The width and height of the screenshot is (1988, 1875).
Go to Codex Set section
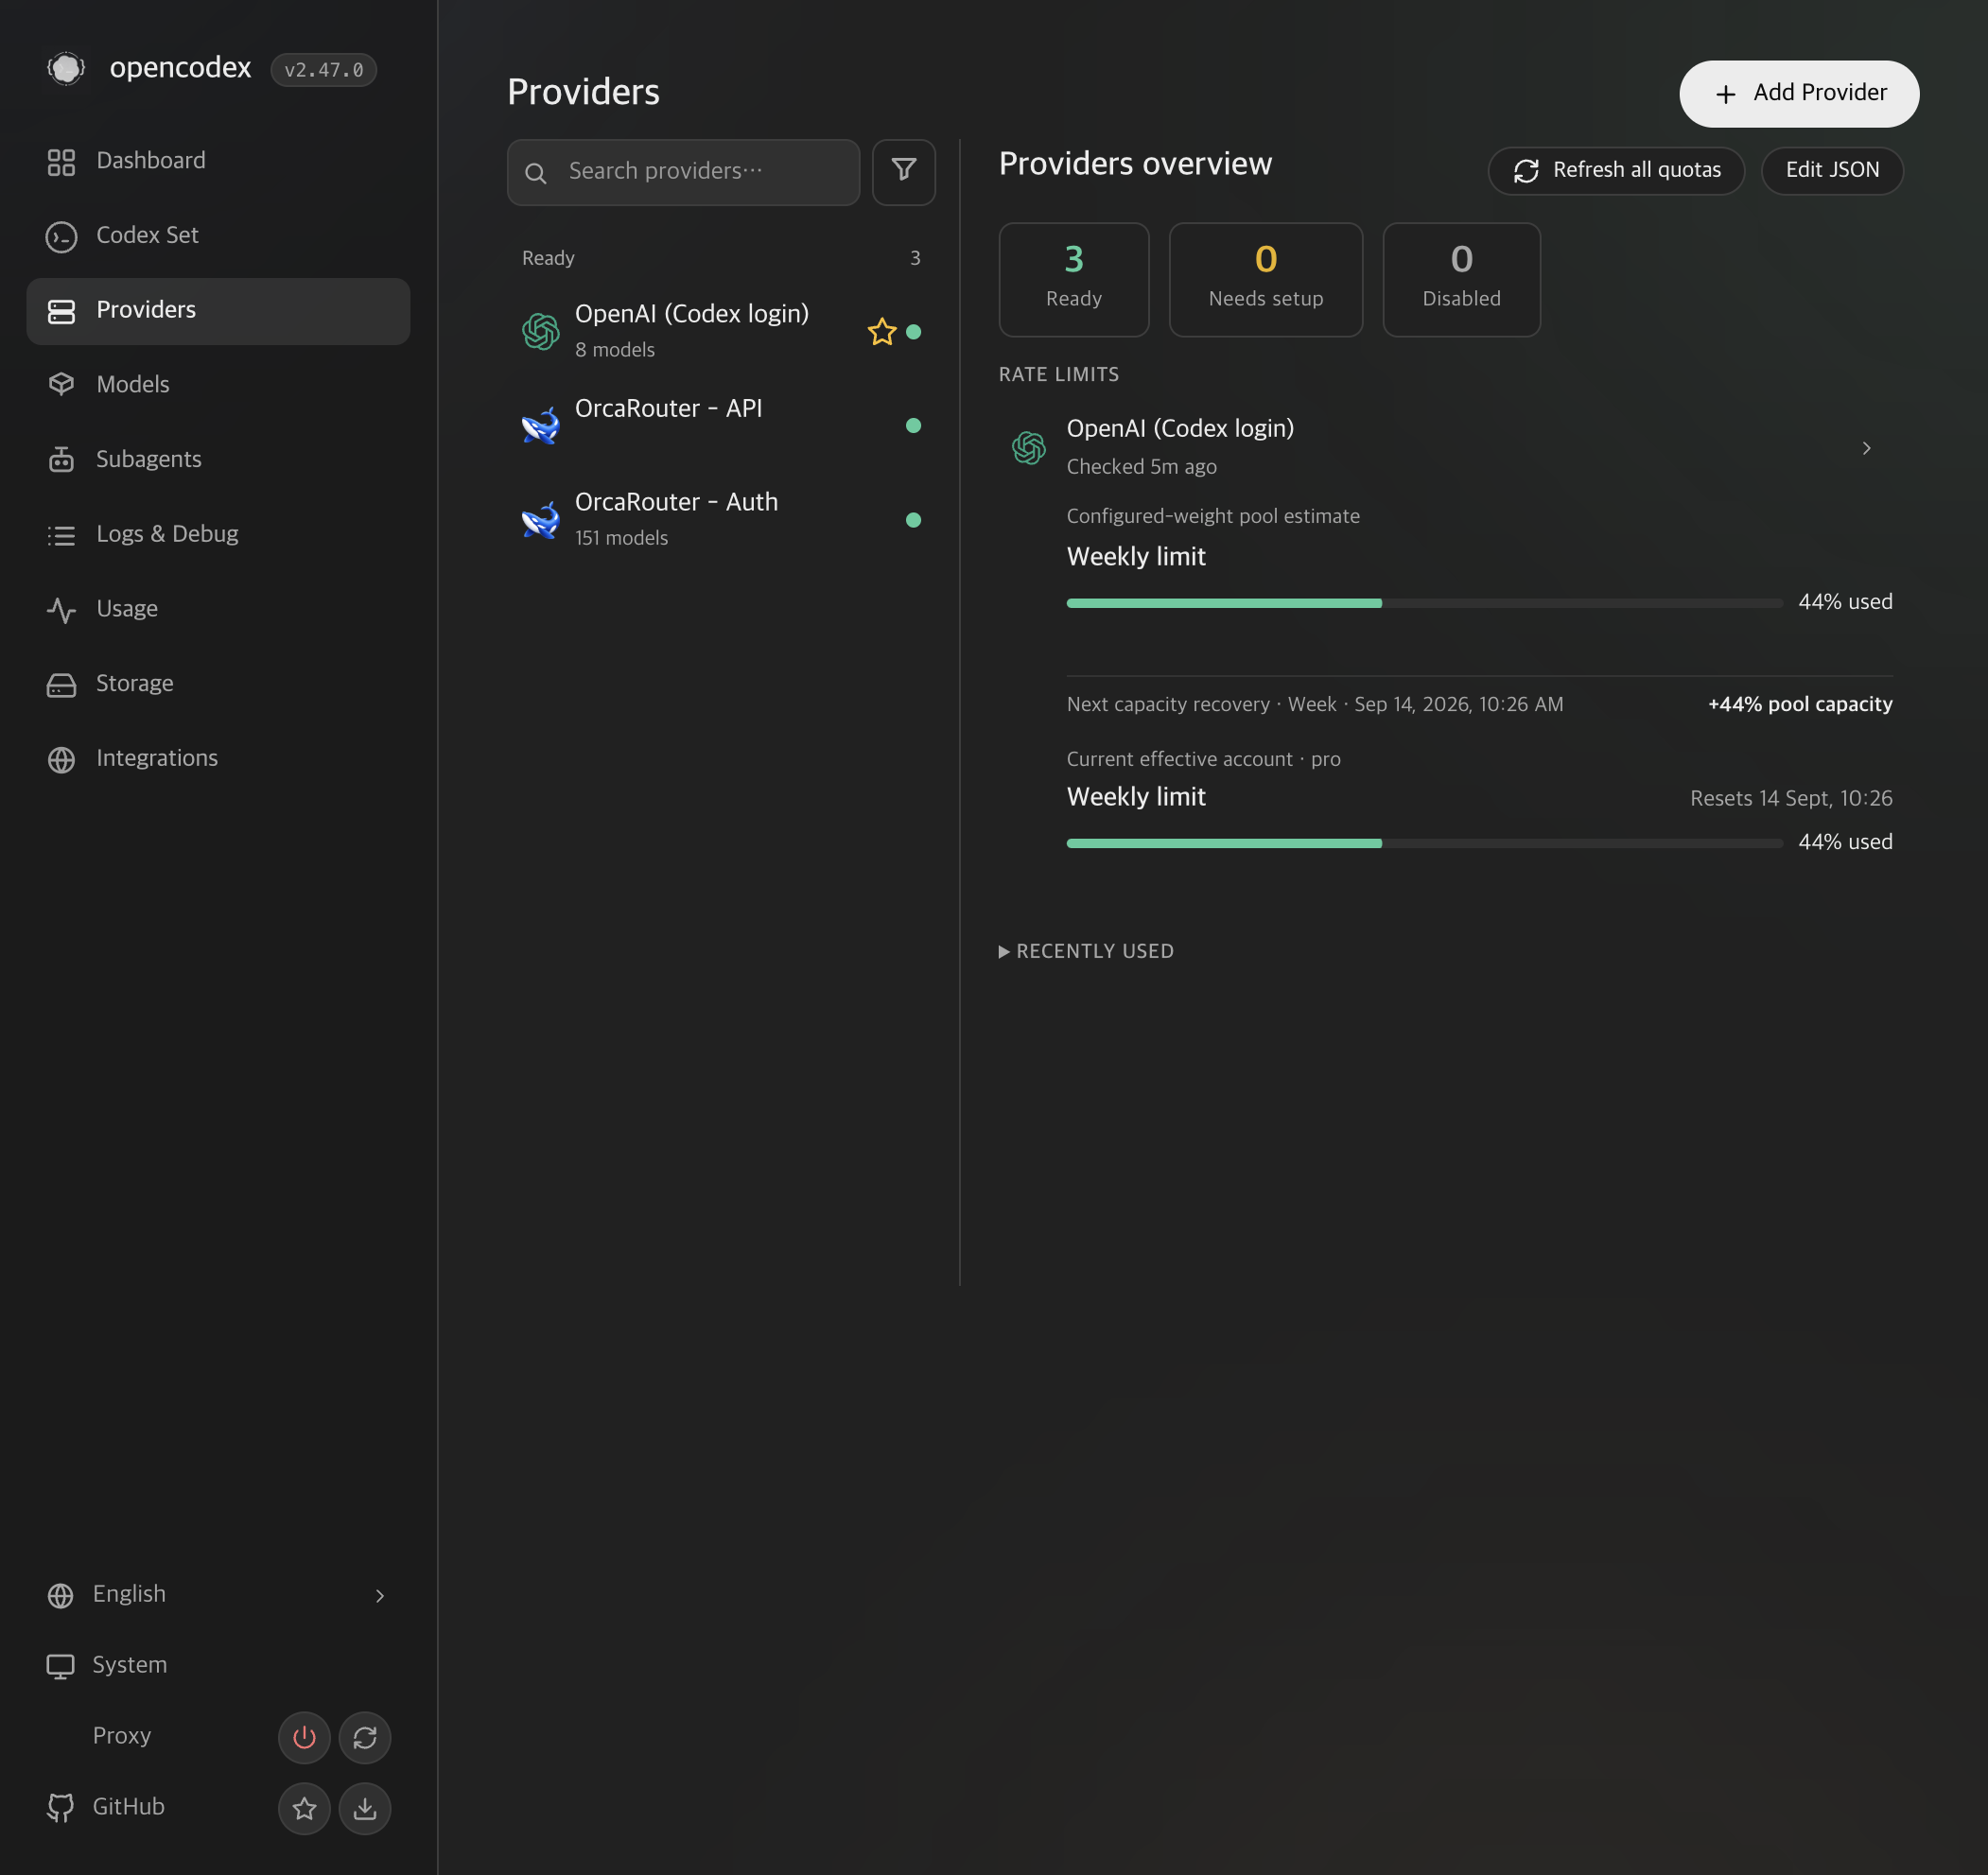[x=218, y=236]
